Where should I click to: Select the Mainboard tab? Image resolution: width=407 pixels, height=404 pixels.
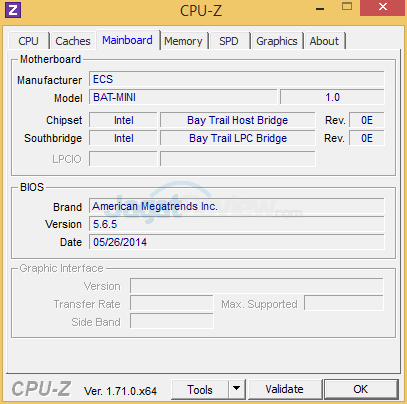[x=127, y=40]
